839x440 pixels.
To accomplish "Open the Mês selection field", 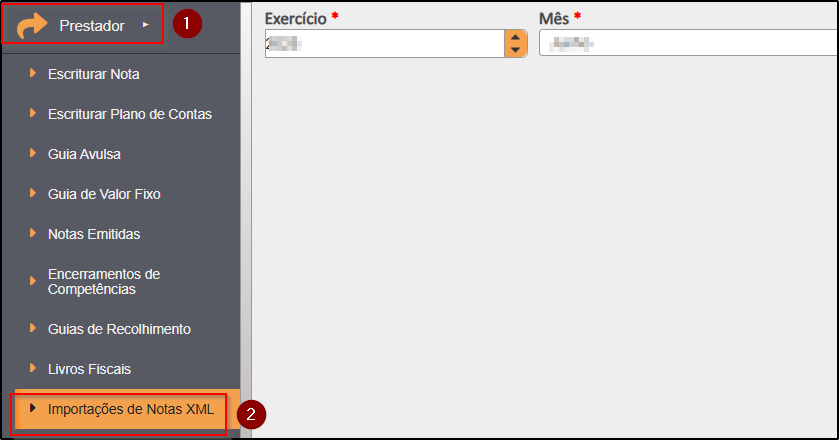I will (x=688, y=43).
